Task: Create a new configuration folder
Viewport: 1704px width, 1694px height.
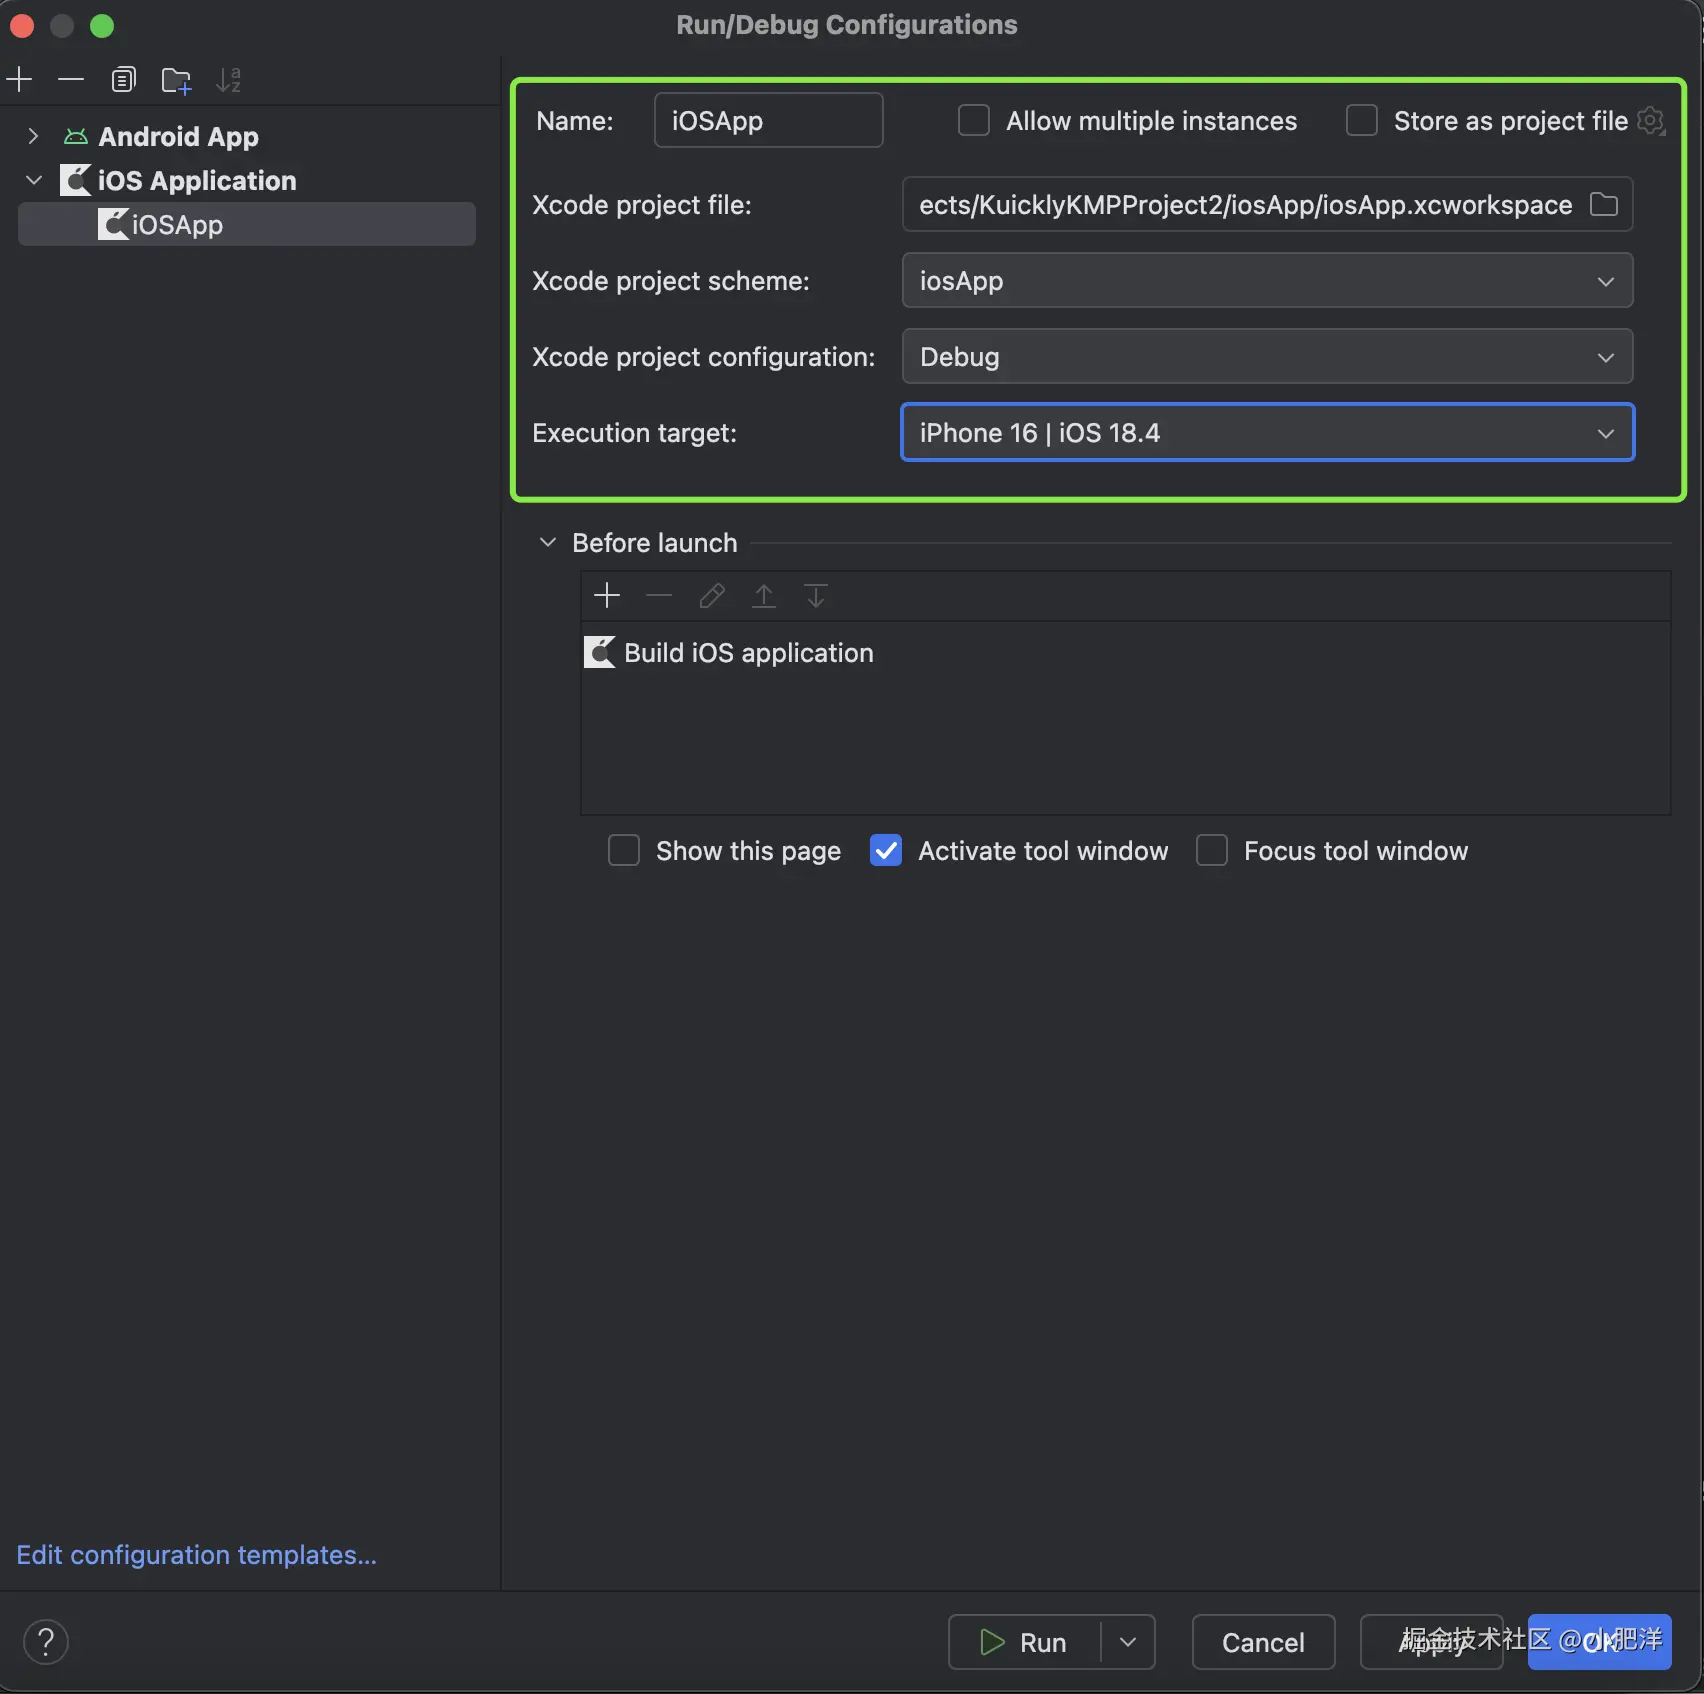Action: point(176,80)
